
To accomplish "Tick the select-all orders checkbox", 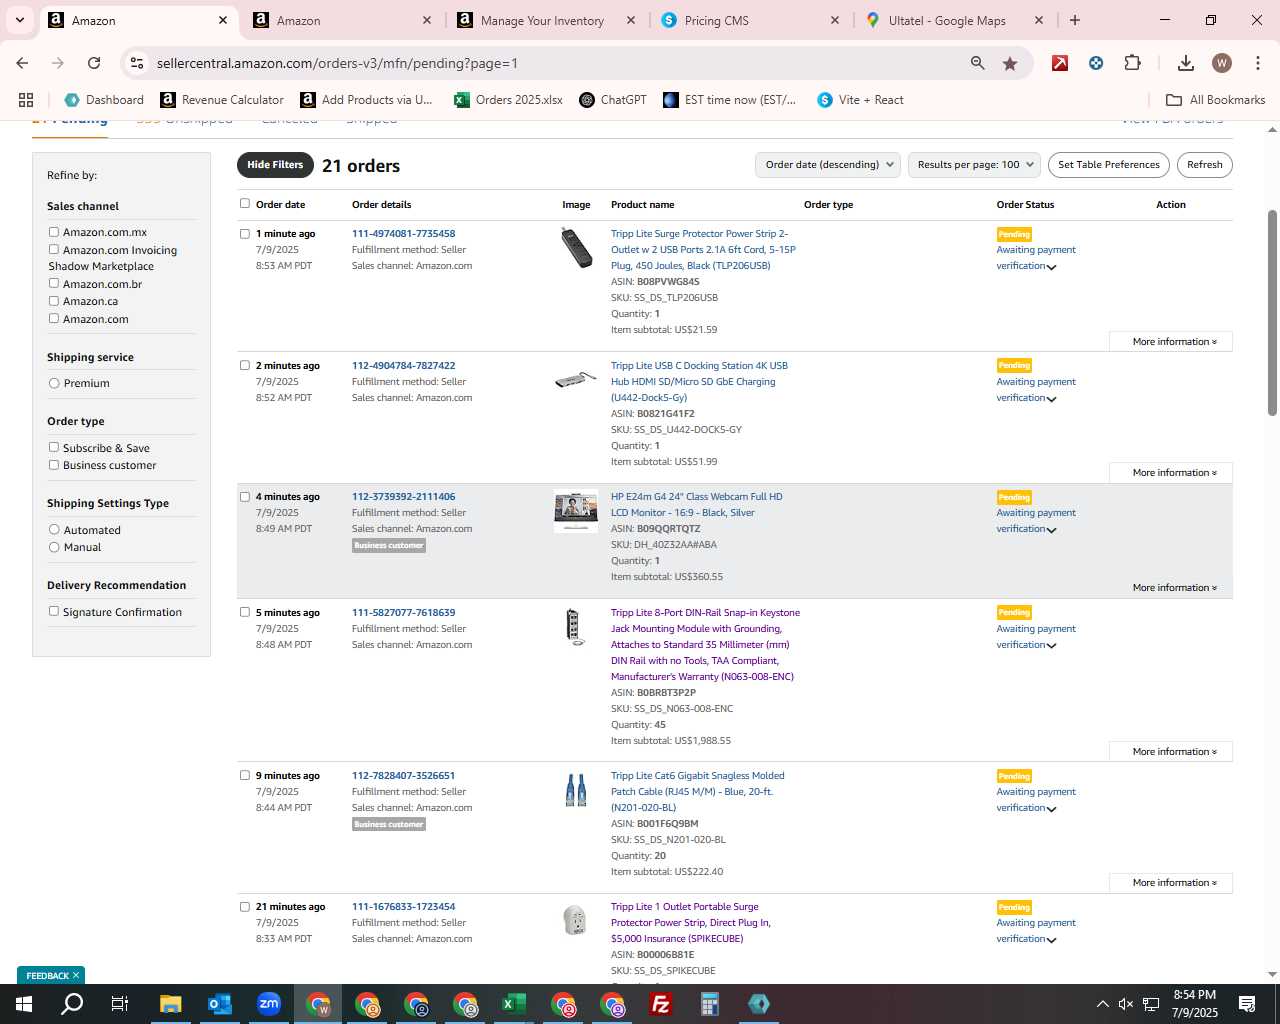I will 245,203.
